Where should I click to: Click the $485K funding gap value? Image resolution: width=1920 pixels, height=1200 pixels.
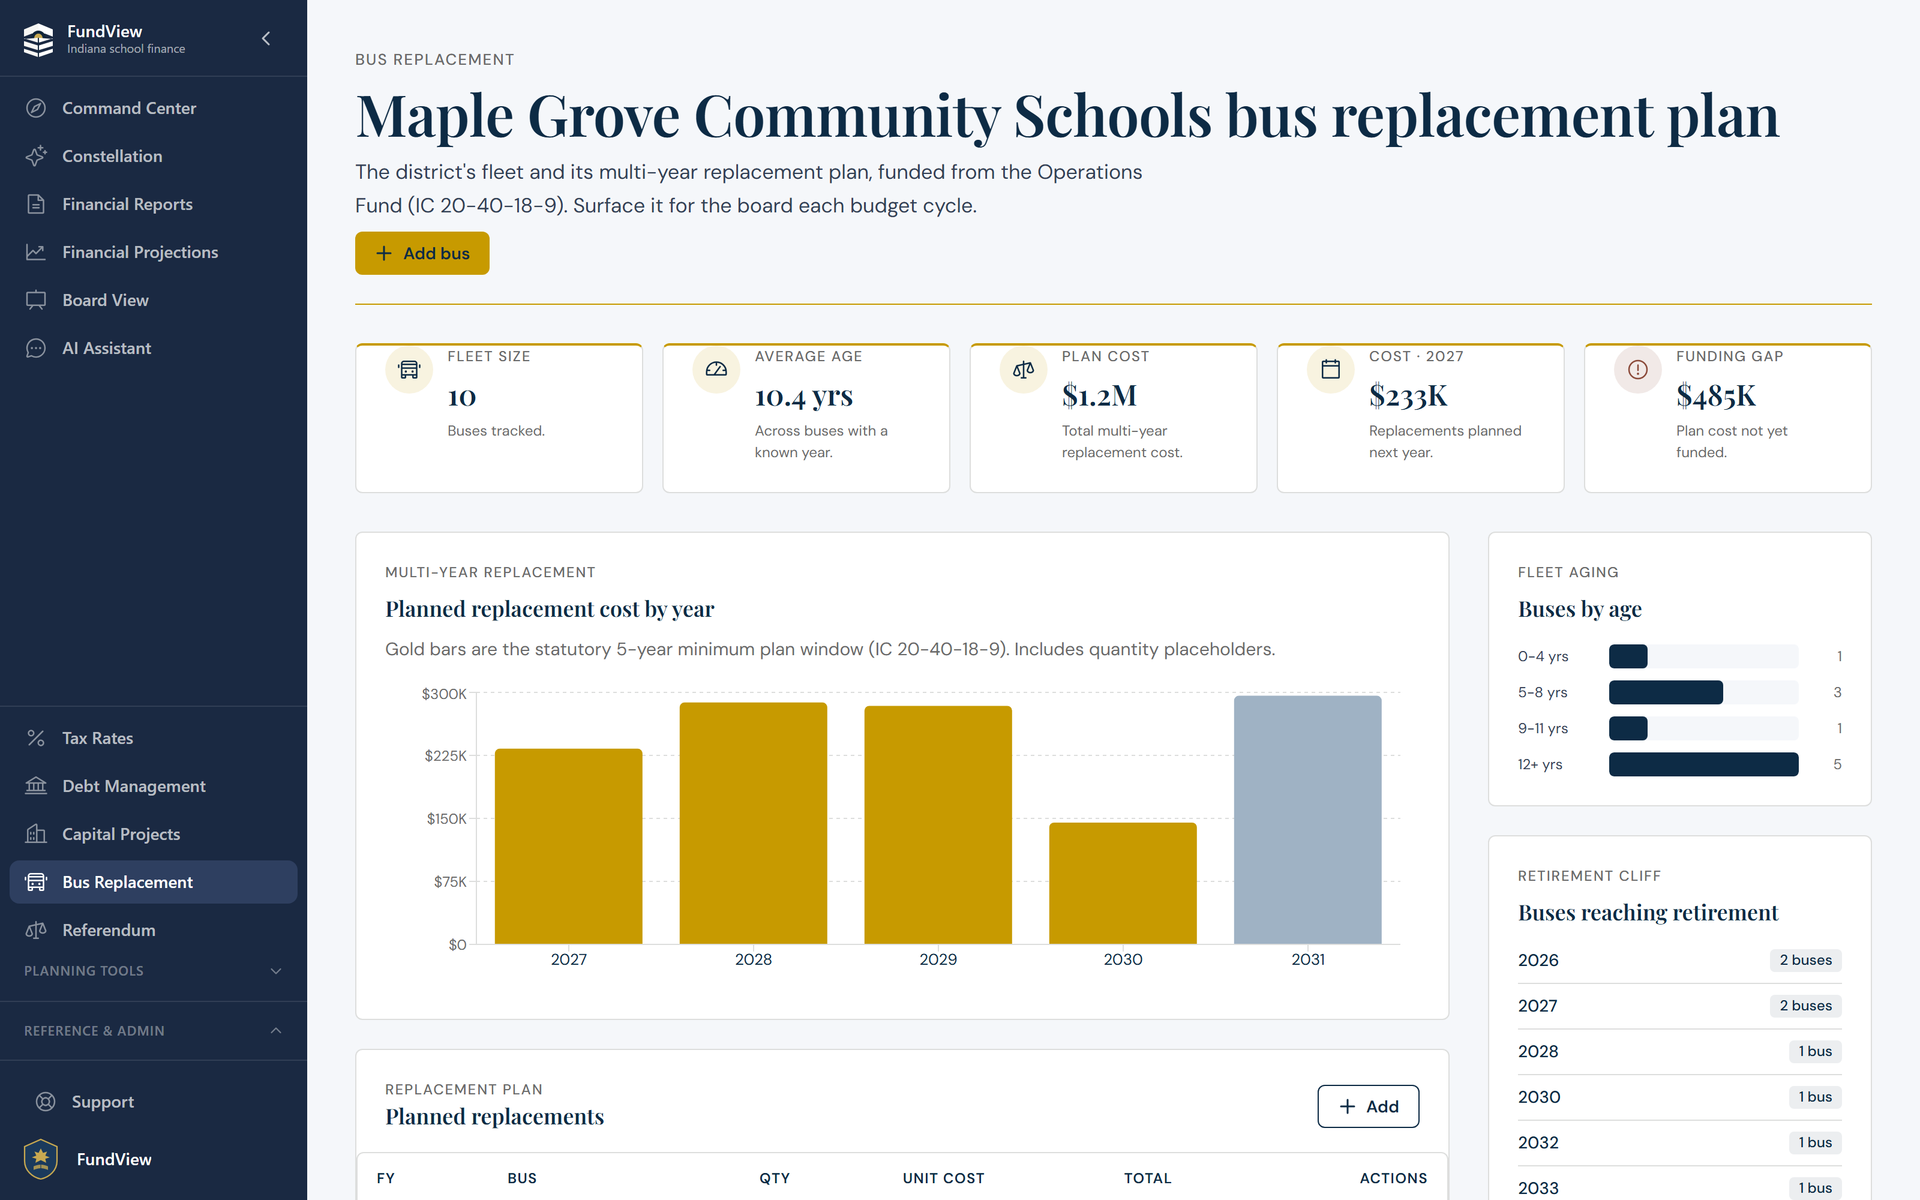(x=1716, y=396)
